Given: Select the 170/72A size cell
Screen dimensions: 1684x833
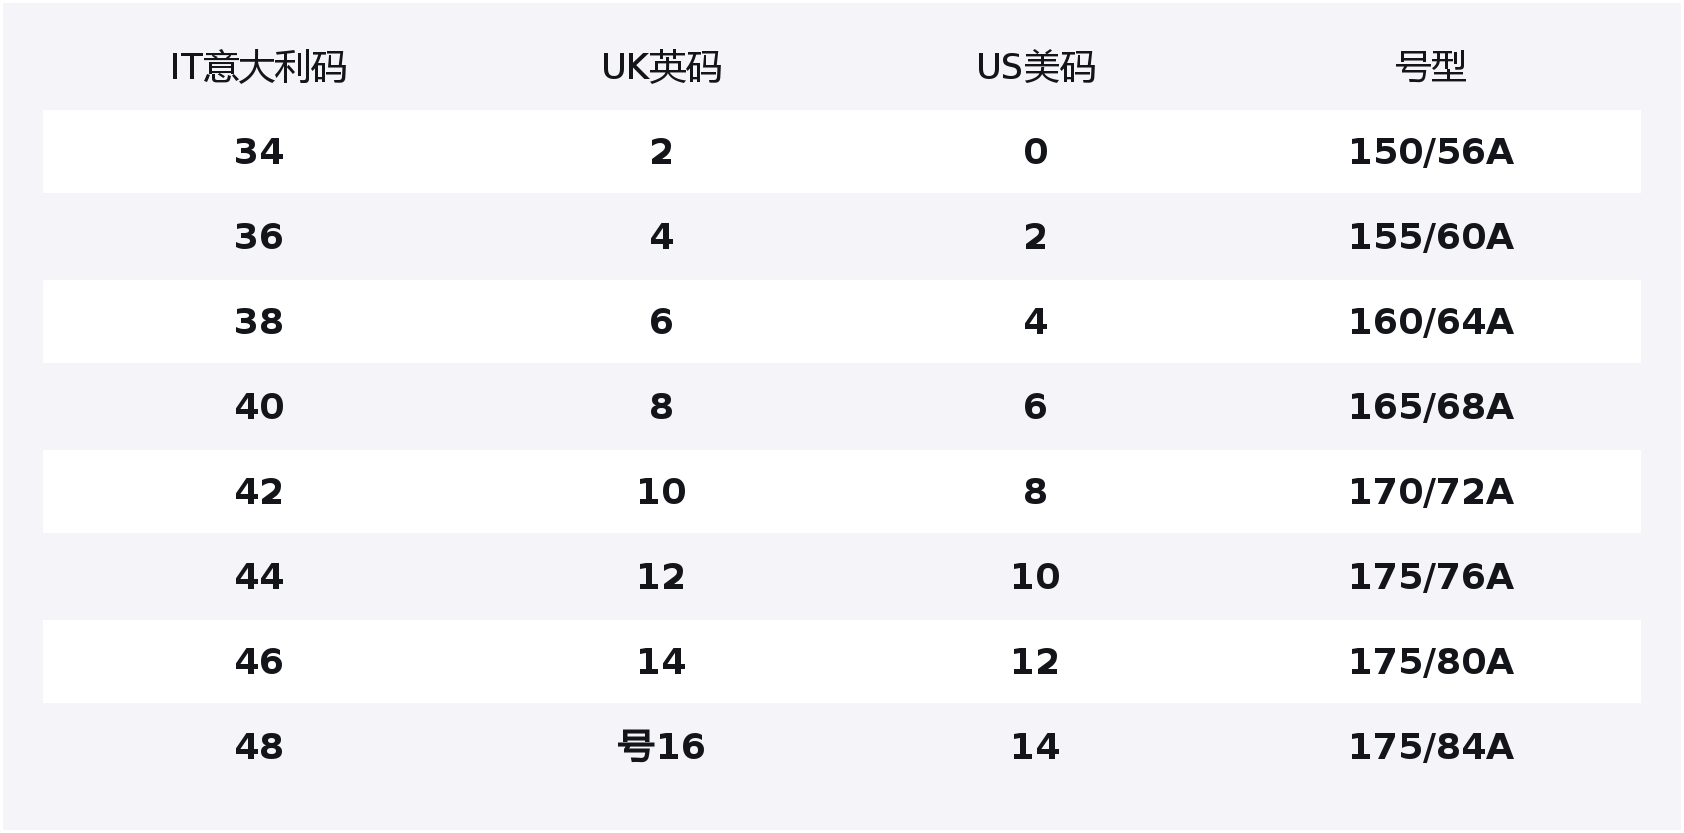Looking at the screenshot, I should pos(1430,492).
